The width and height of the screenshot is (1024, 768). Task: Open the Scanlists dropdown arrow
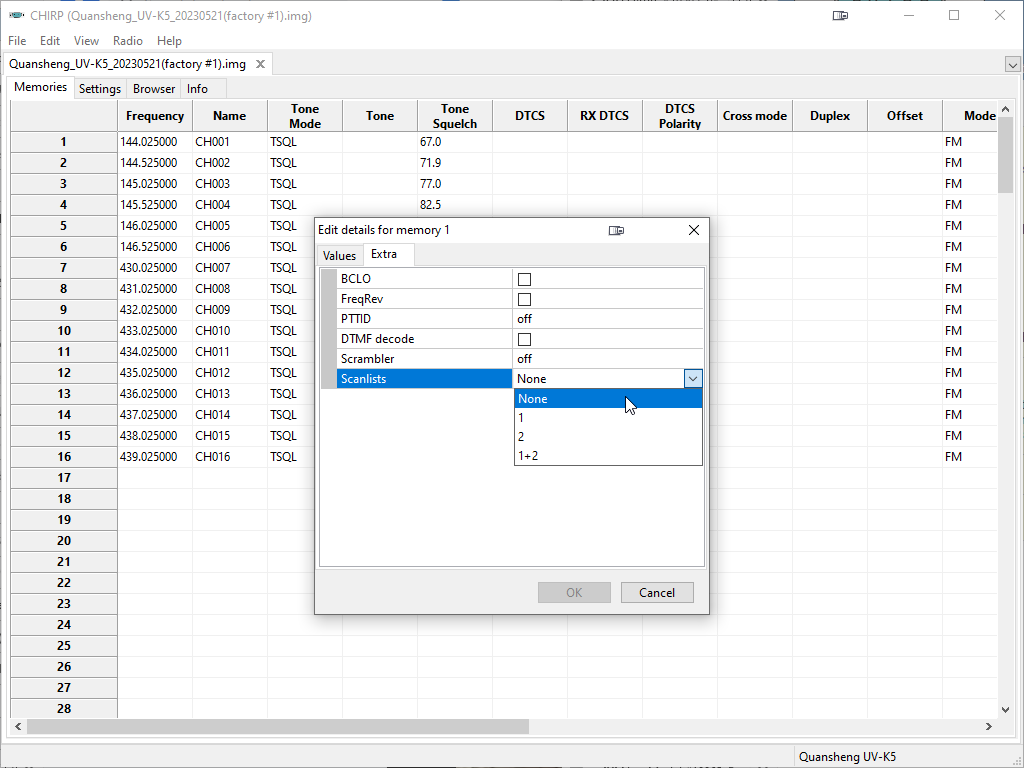pyautogui.click(x=693, y=379)
